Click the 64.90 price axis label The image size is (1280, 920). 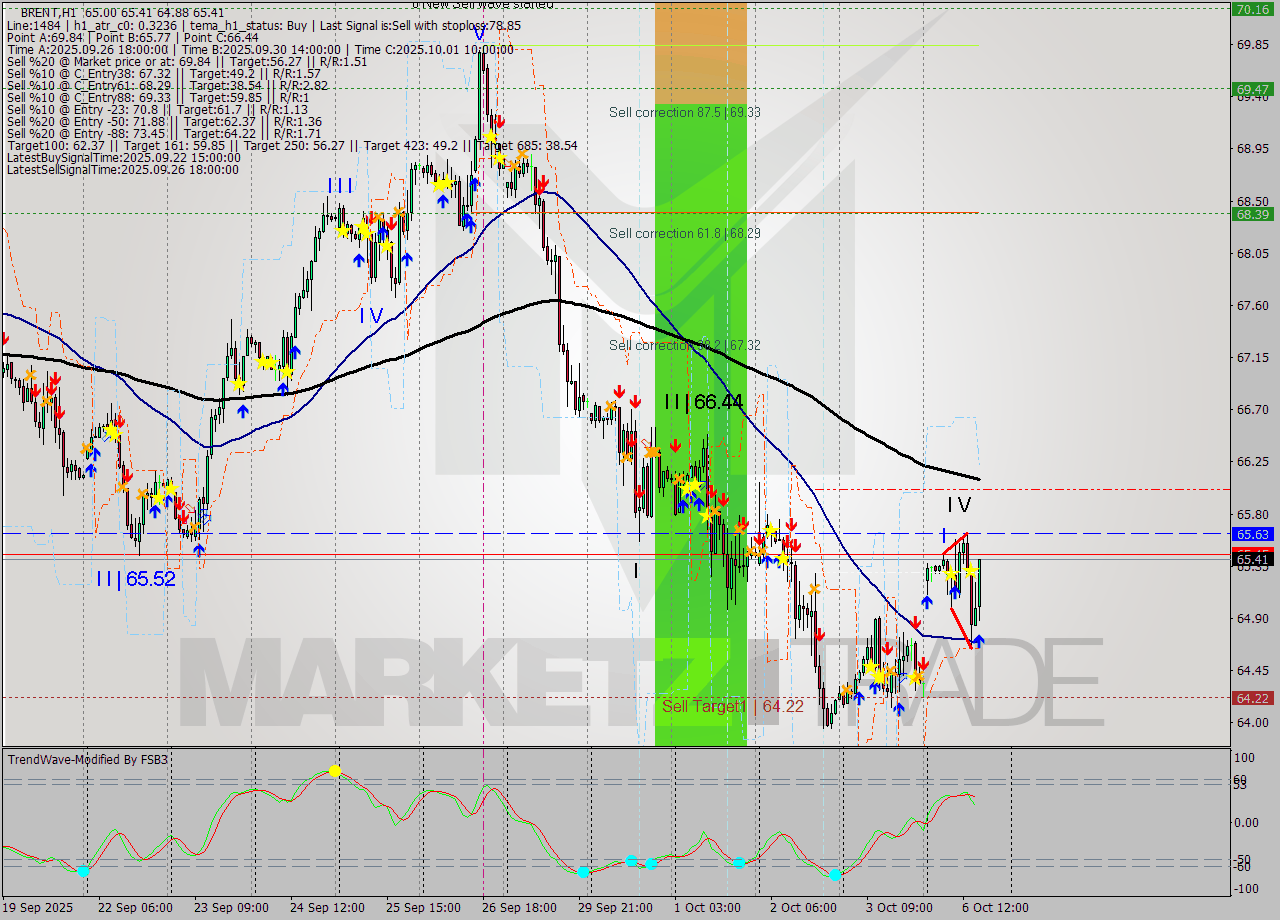click(1253, 618)
